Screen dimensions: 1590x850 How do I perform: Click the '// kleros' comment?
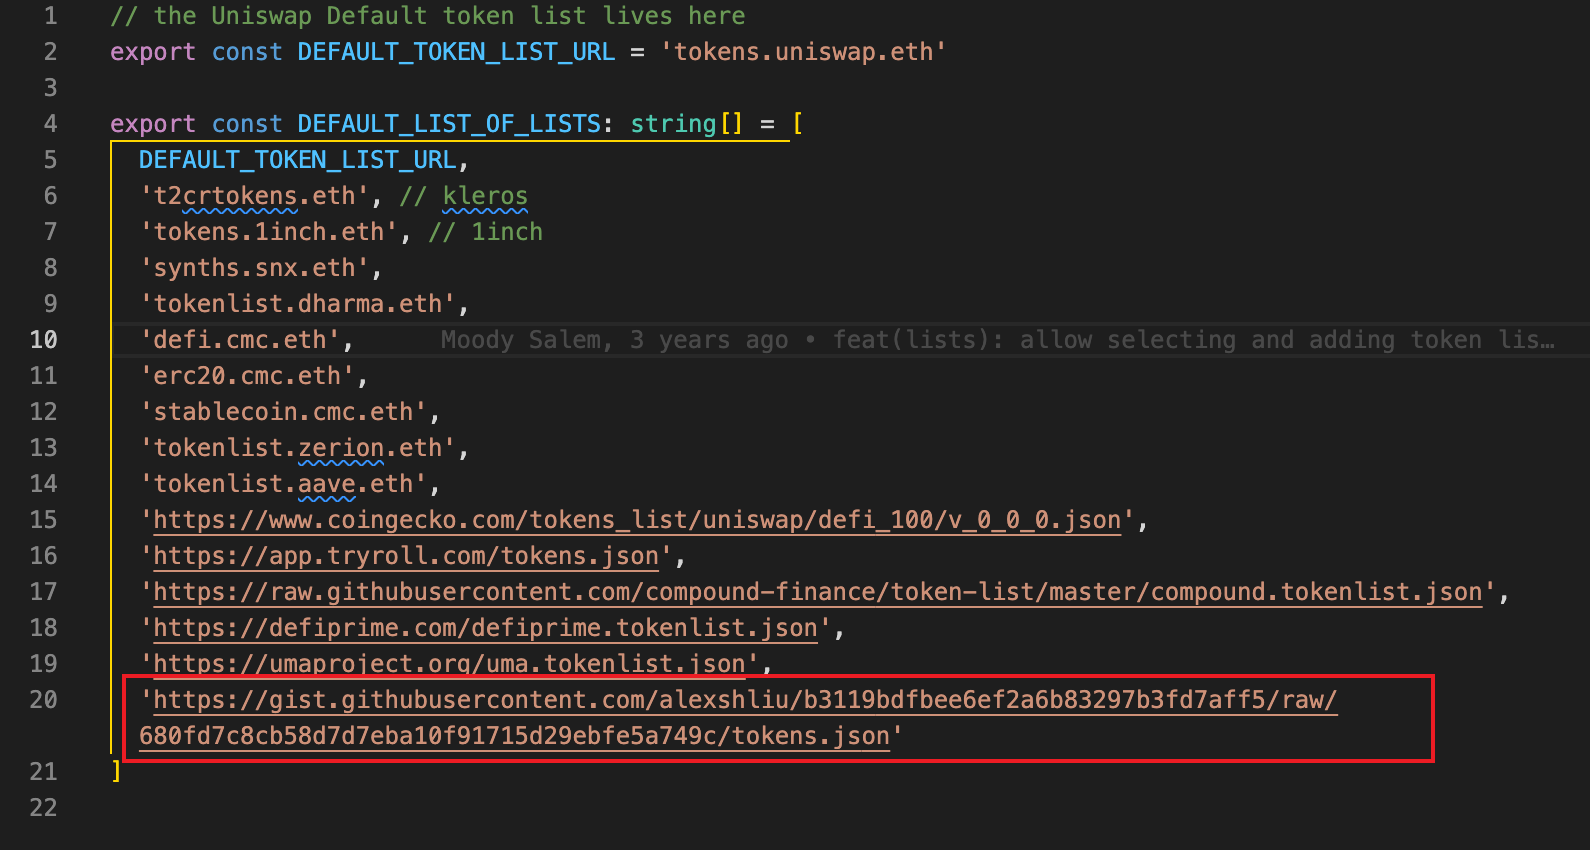[x=464, y=196]
